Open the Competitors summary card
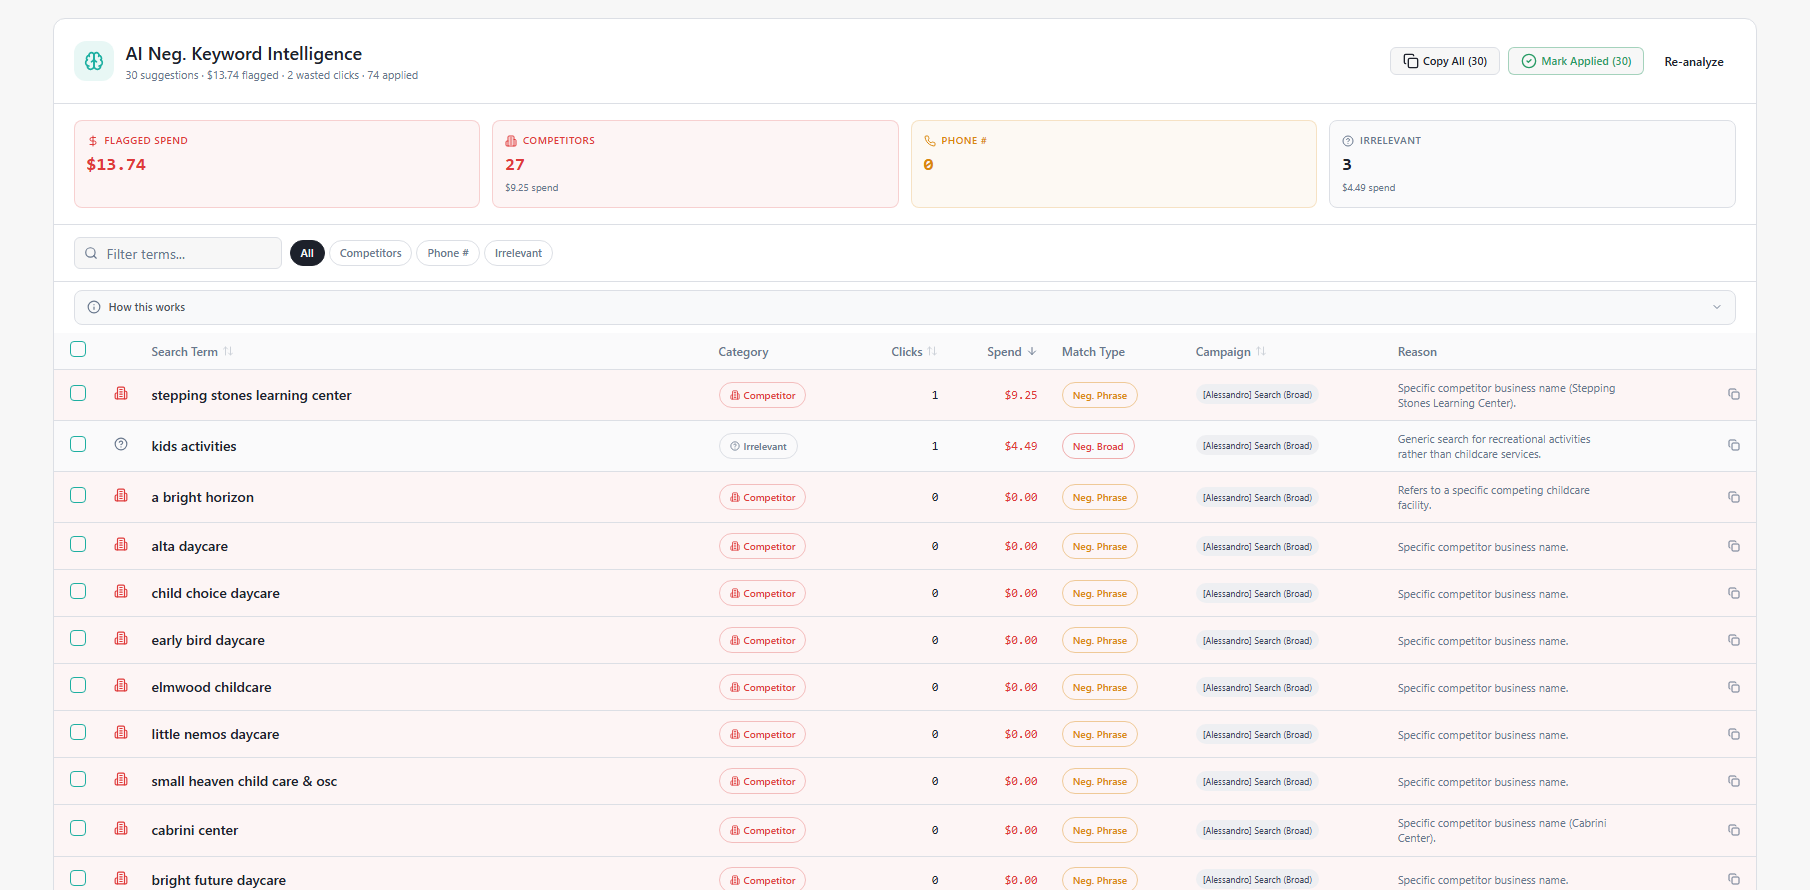 [x=695, y=164]
